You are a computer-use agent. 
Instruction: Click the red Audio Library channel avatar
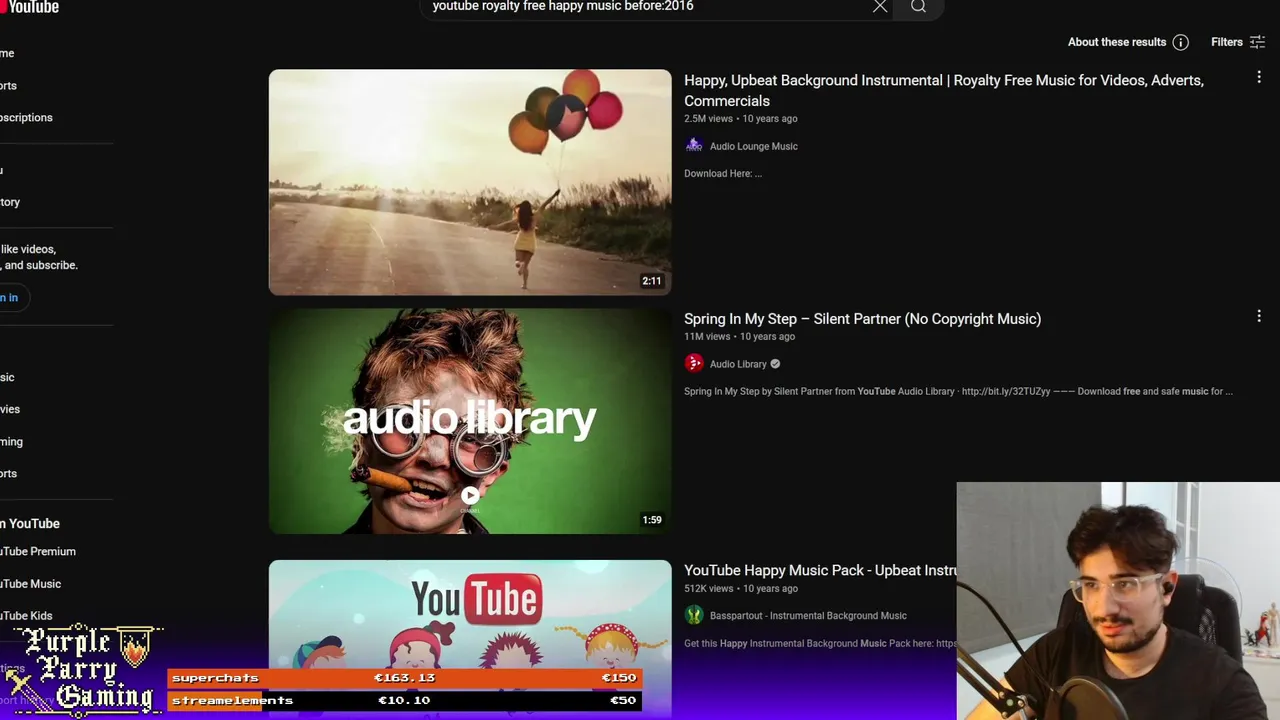point(694,364)
